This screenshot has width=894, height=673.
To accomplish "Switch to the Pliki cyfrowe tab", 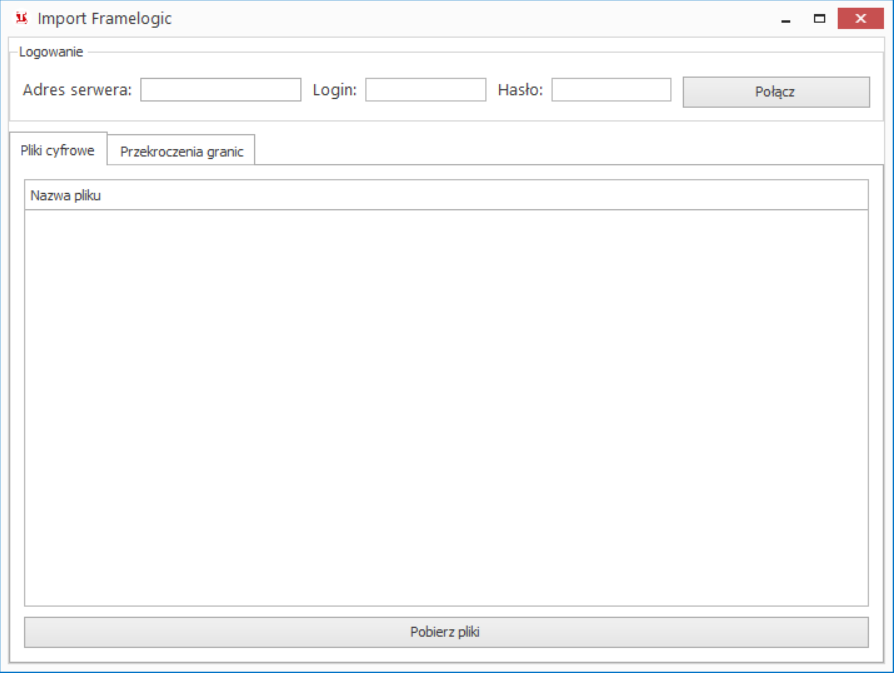I will pyautogui.click(x=58, y=150).
